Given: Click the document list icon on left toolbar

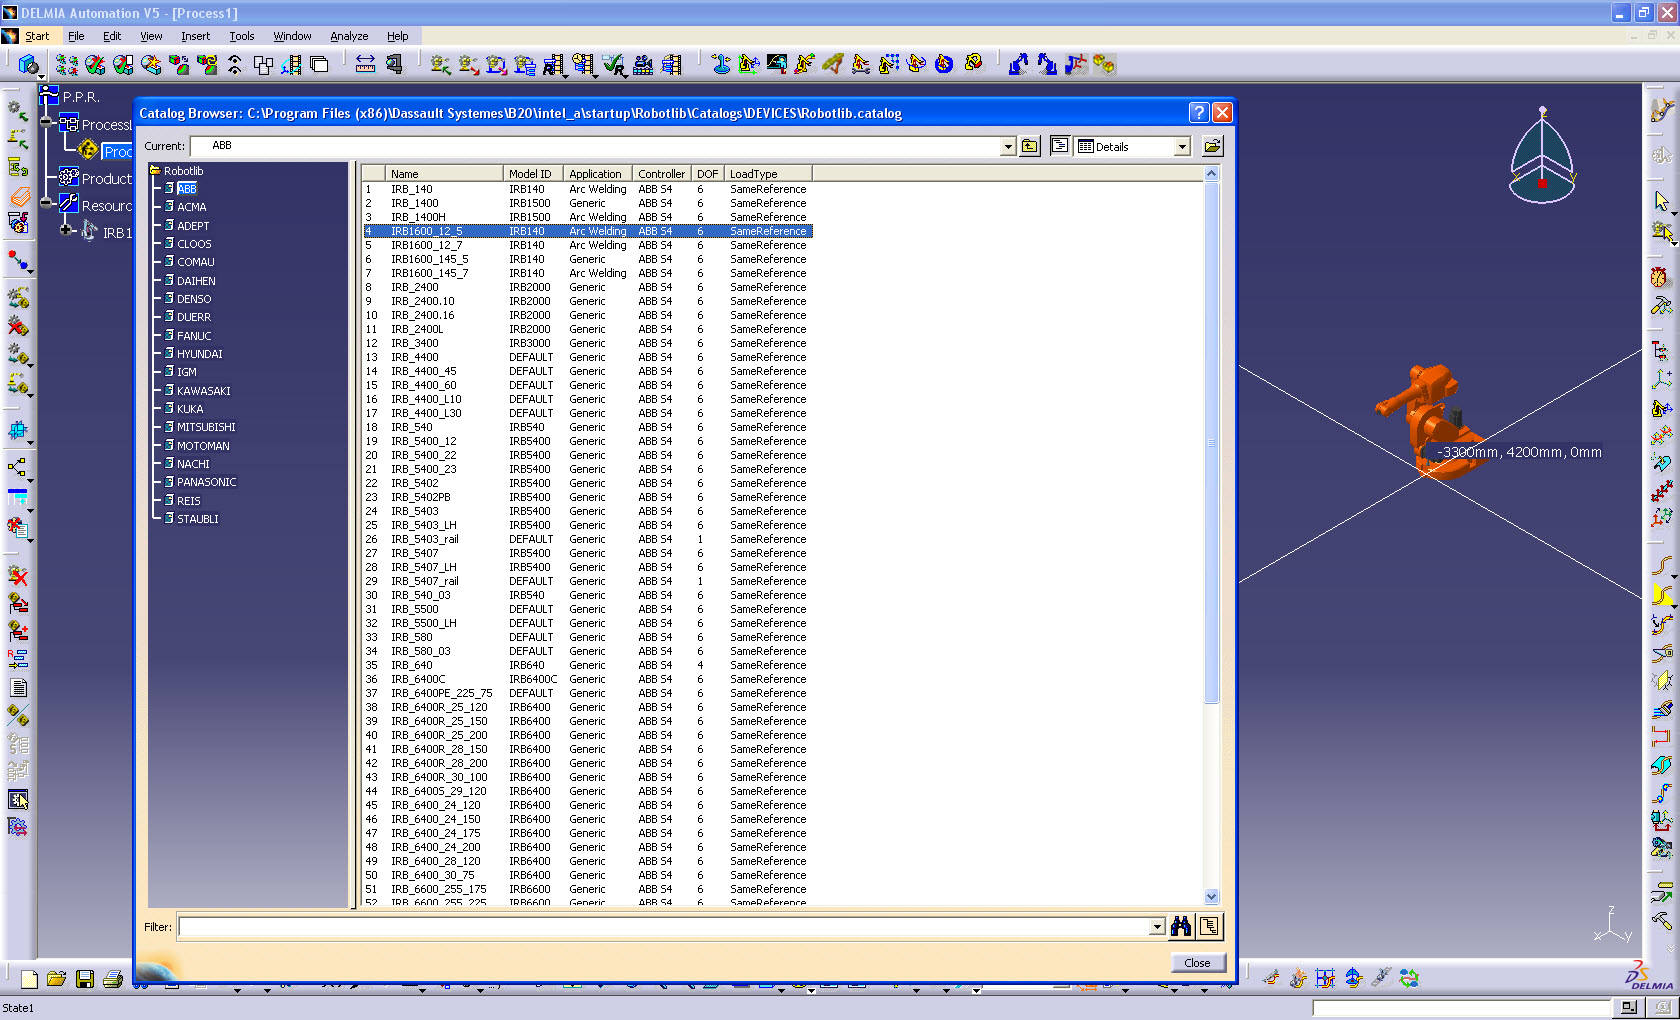Looking at the screenshot, I should pos(18,688).
